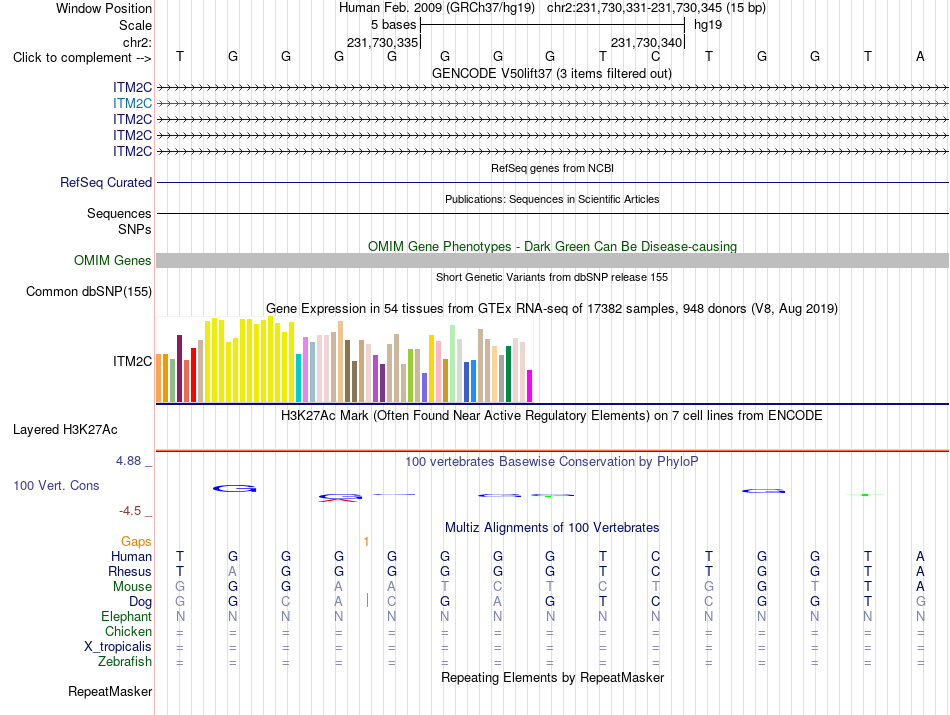Click the 231,730,335 coordinate label
This screenshot has height=715, width=950.
(382, 42)
